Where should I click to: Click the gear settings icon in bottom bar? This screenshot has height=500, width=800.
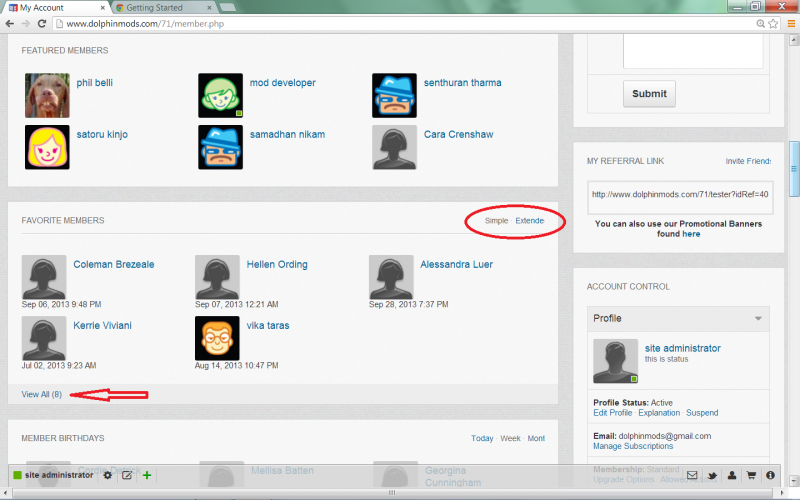point(108,475)
